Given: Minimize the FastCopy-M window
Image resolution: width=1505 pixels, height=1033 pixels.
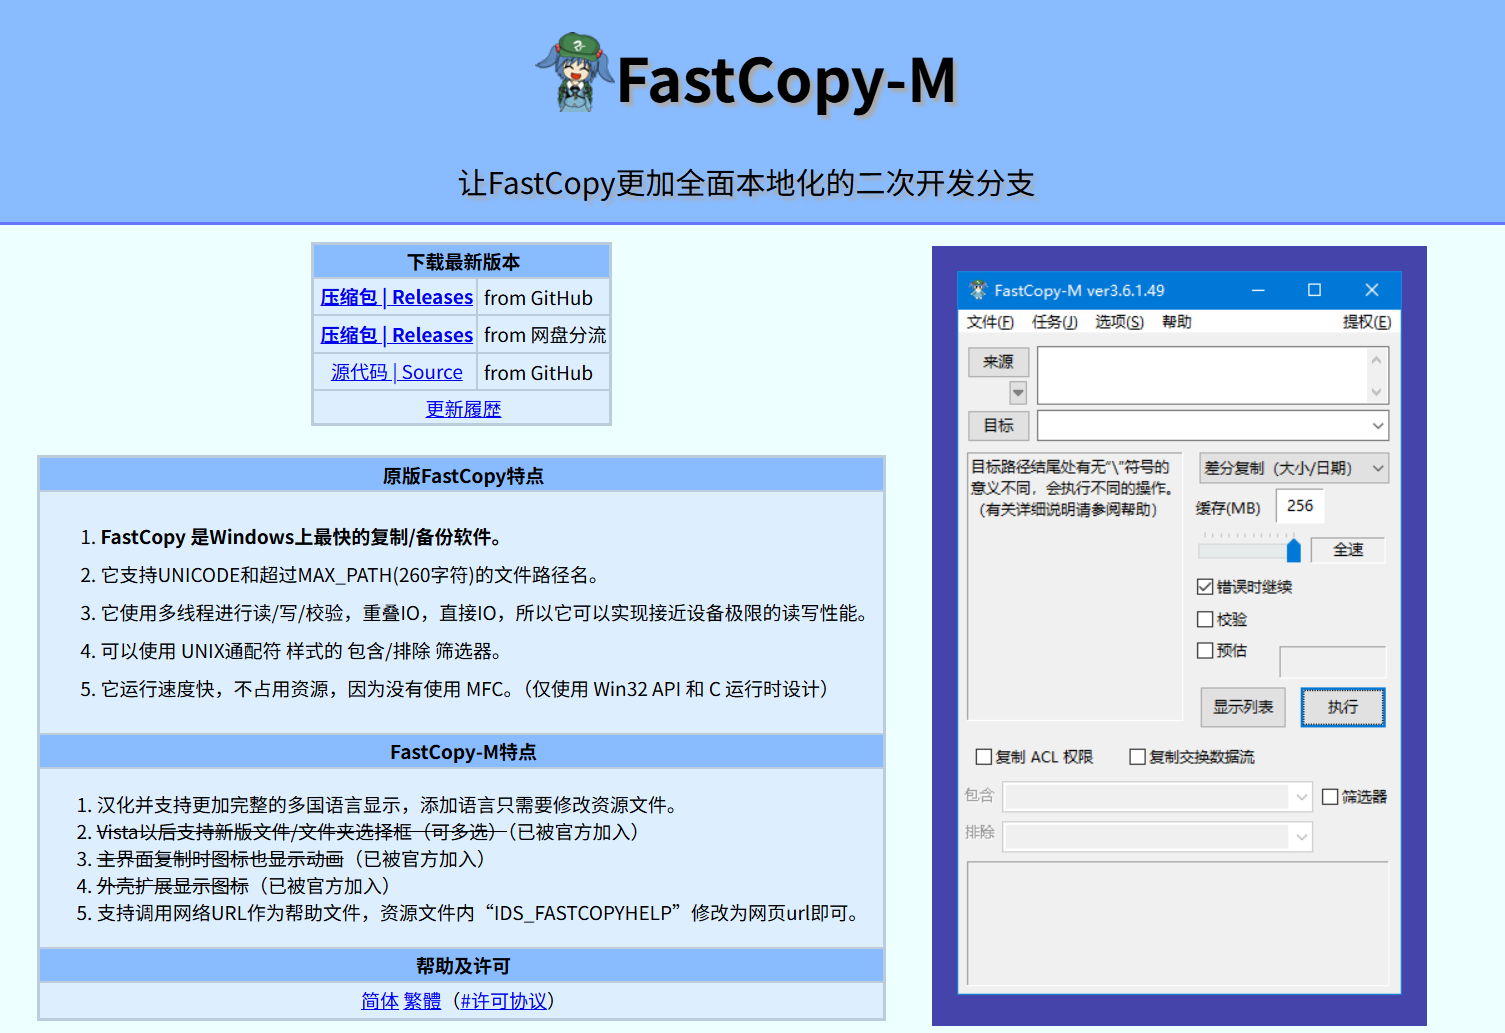Looking at the screenshot, I should coord(1258,290).
